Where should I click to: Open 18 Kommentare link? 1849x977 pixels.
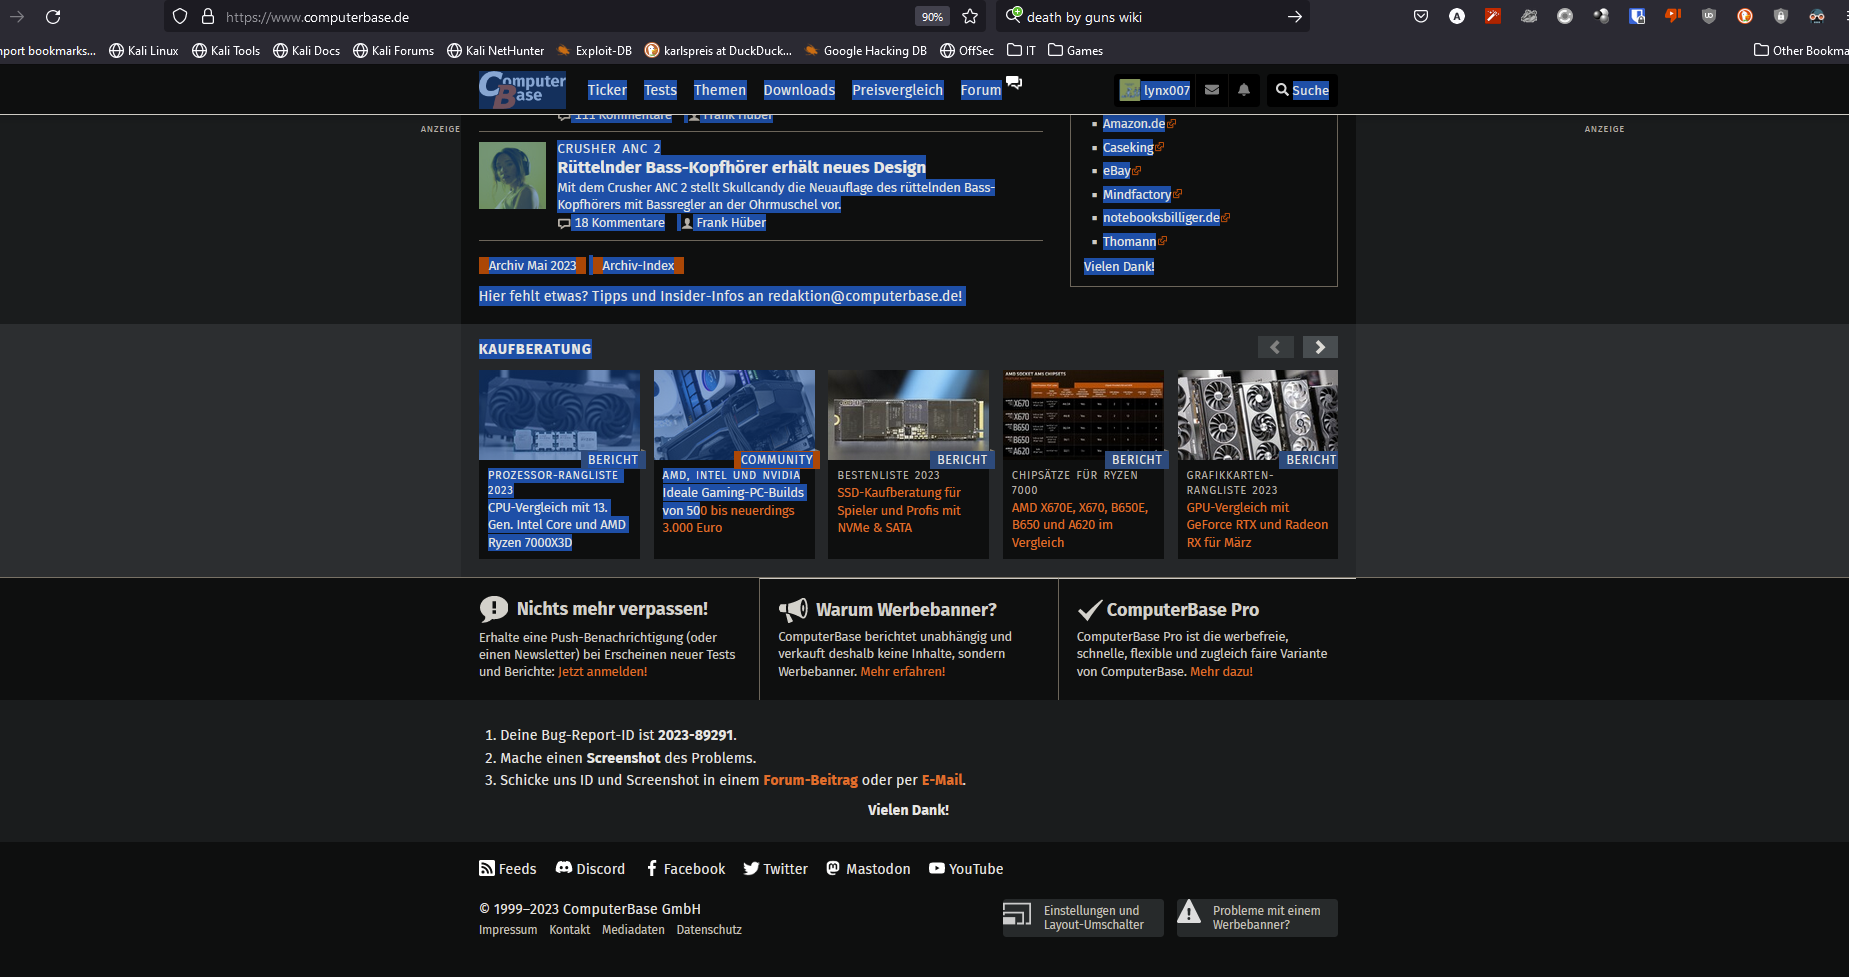pos(612,223)
